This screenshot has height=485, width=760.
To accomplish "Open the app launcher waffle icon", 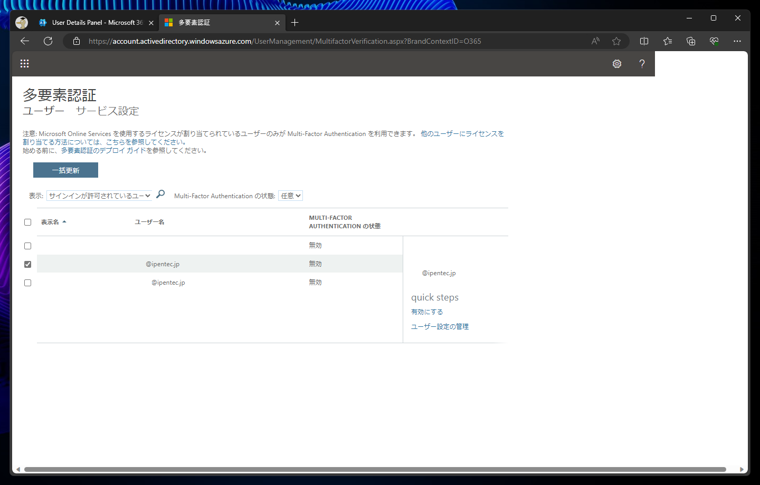I will 25,63.
